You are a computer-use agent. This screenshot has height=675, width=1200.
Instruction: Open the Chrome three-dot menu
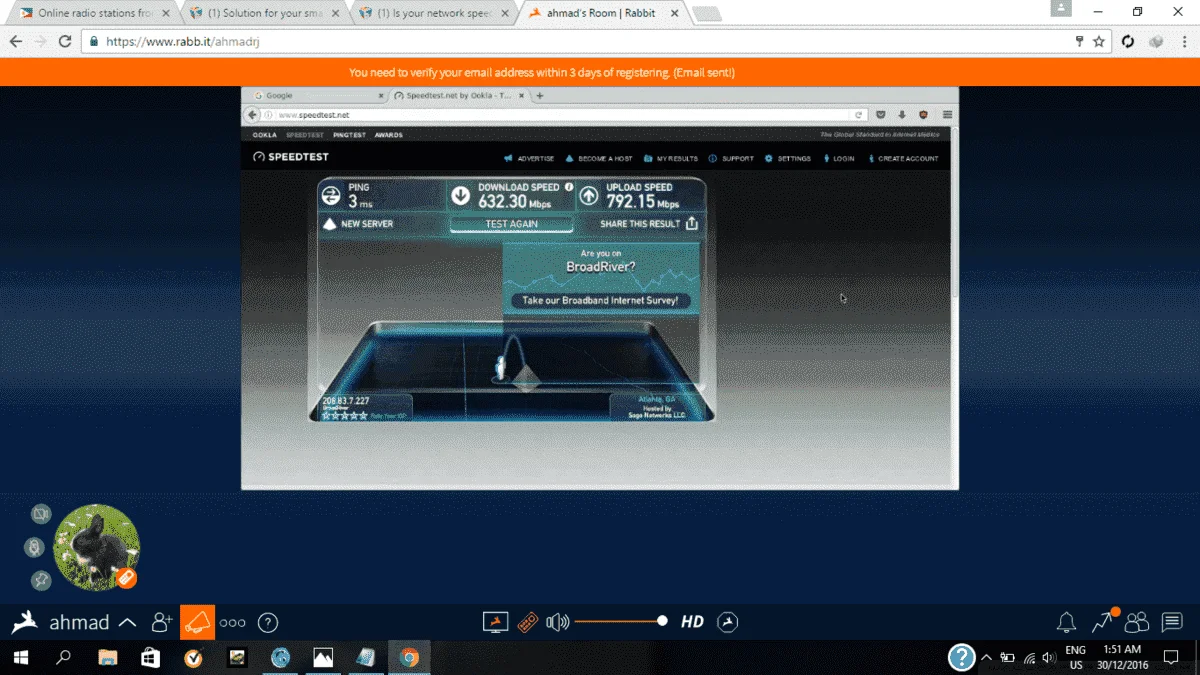pos(1182,42)
